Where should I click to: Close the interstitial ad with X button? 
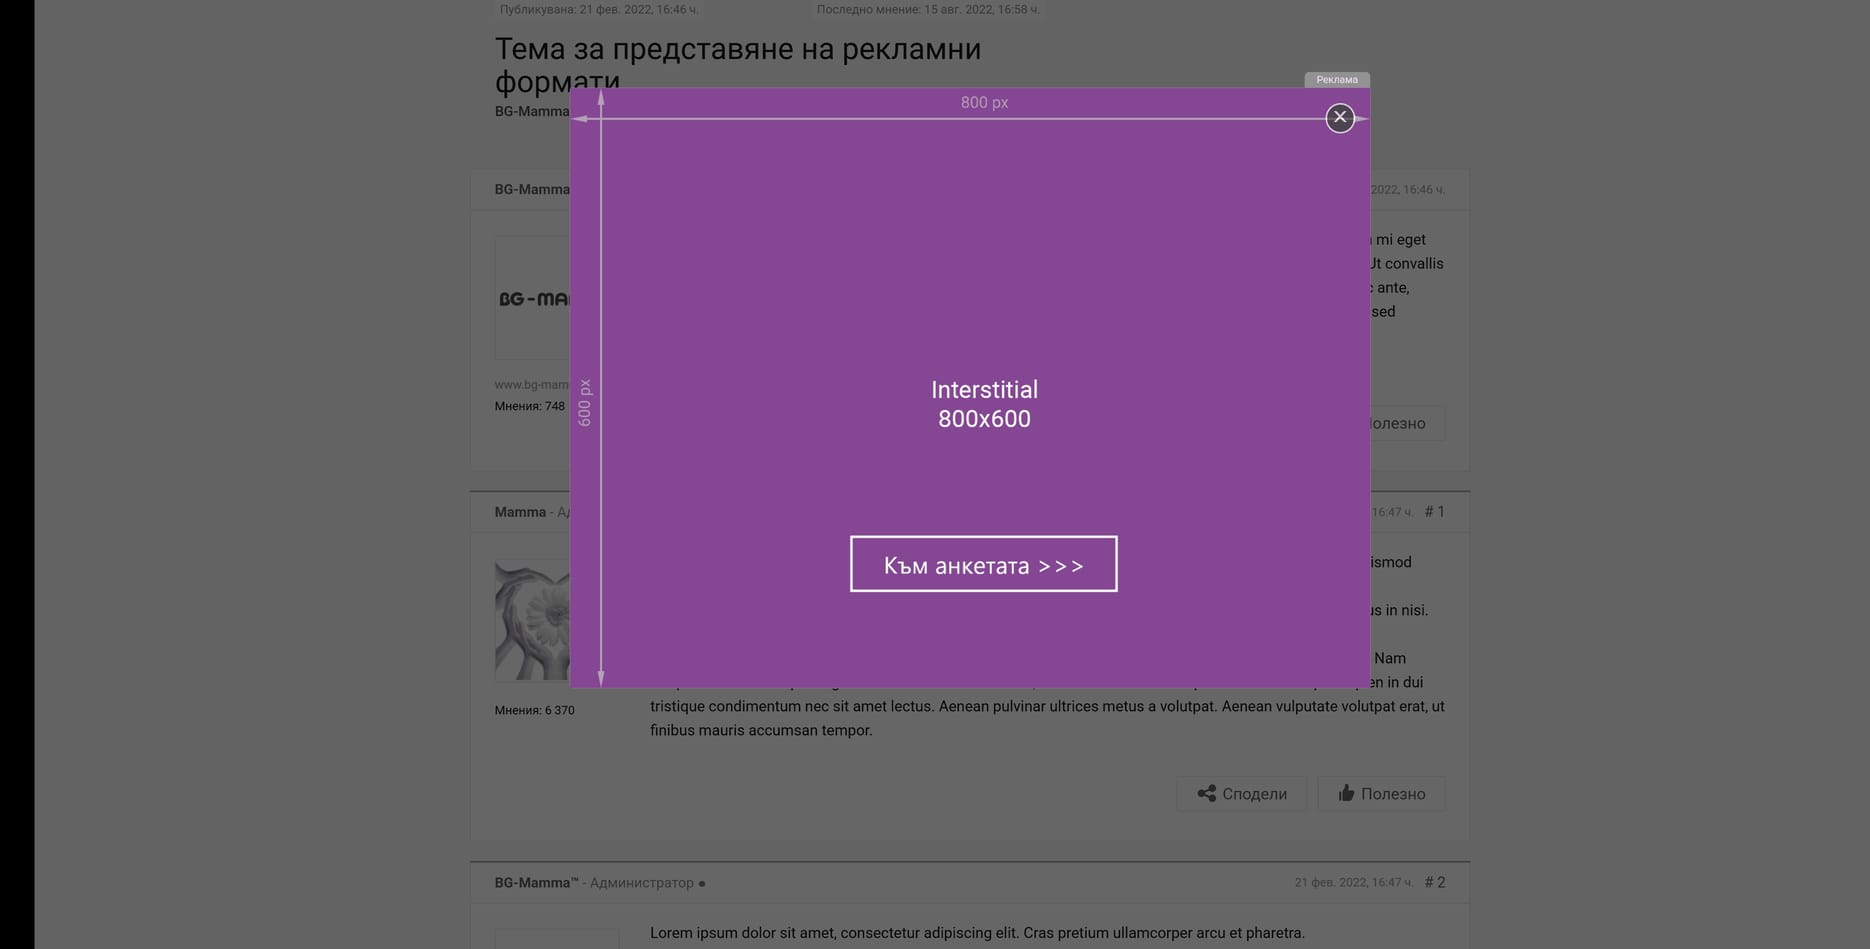[1340, 118]
